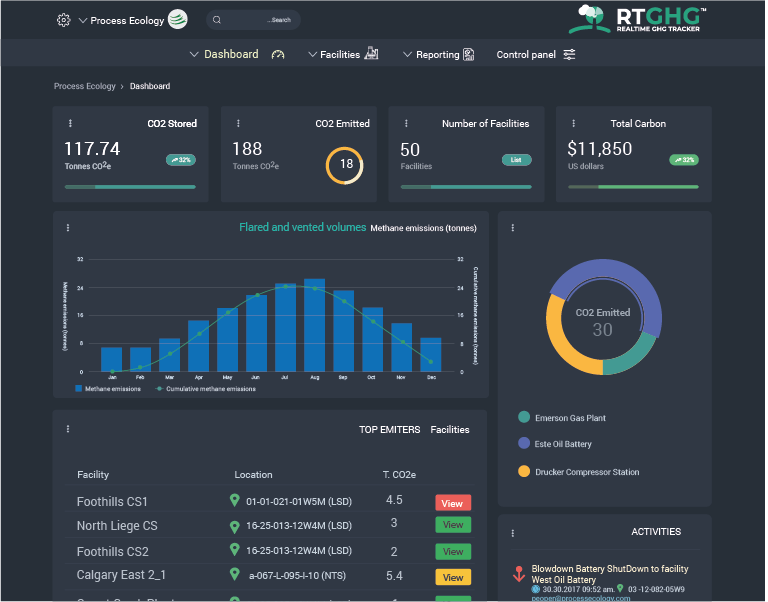Click yellow View button for Calgary East 2_1
Screen dimensions: 768x602
[x=453, y=577]
